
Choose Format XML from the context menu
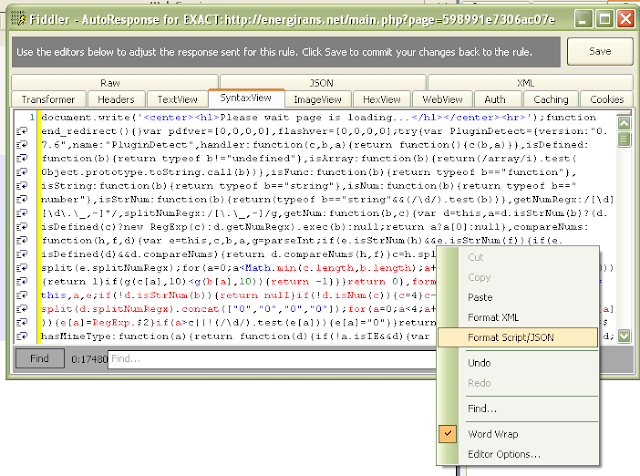518,317
